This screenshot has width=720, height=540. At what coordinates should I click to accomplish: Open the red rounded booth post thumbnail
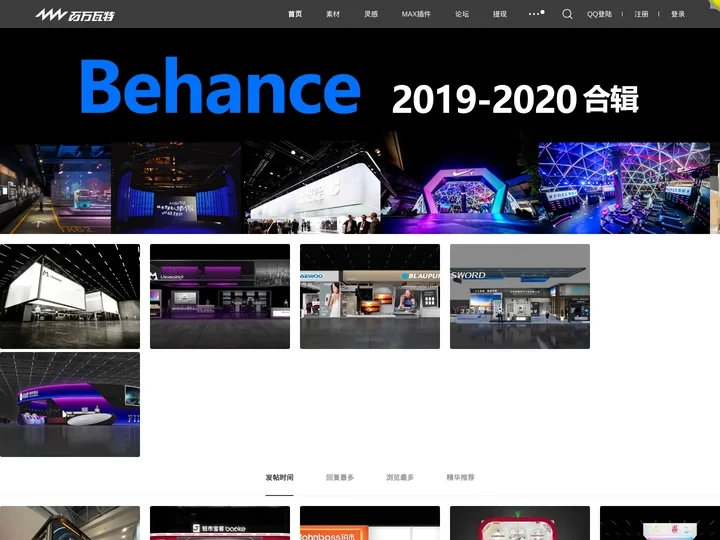tap(520, 523)
